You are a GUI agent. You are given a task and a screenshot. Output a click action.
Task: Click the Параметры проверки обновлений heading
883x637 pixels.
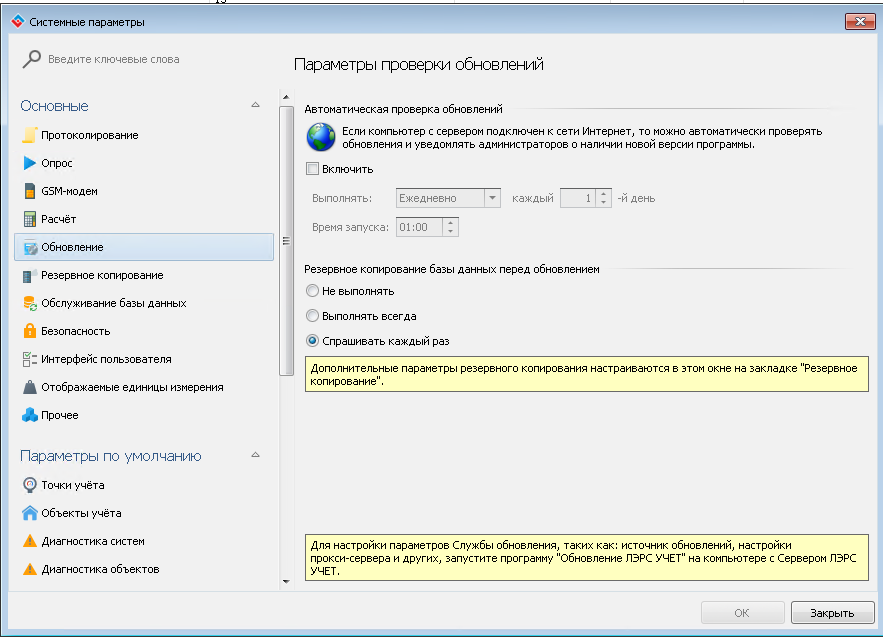click(x=419, y=64)
